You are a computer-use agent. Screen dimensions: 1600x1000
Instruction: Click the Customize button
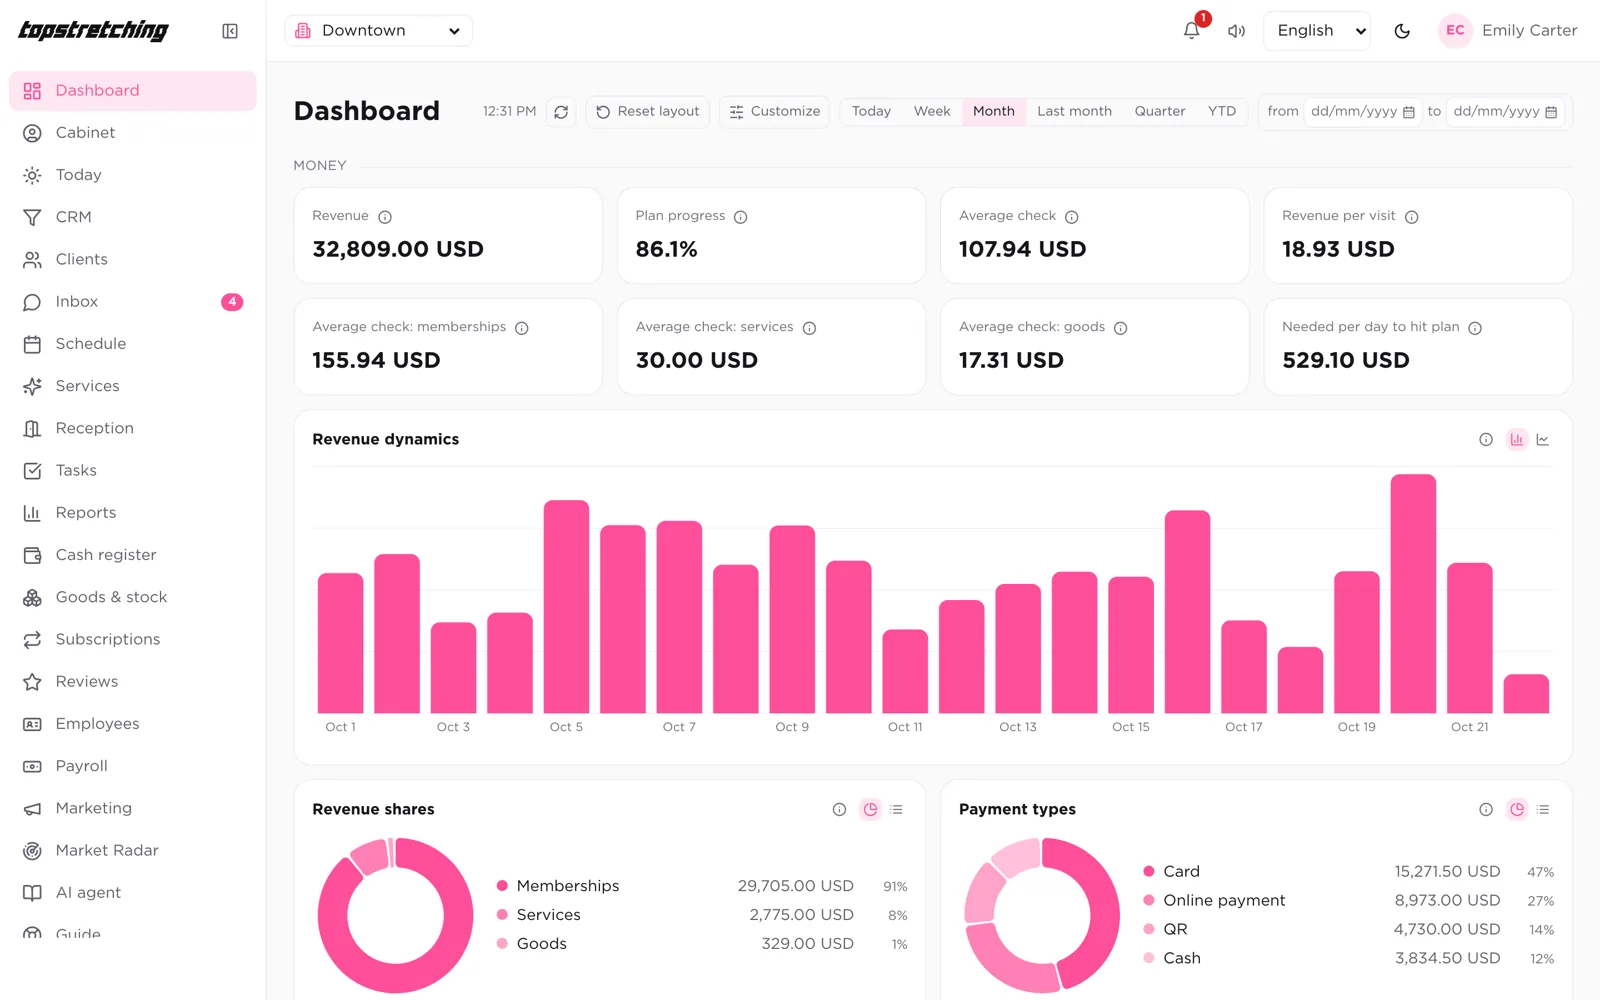(x=775, y=112)
